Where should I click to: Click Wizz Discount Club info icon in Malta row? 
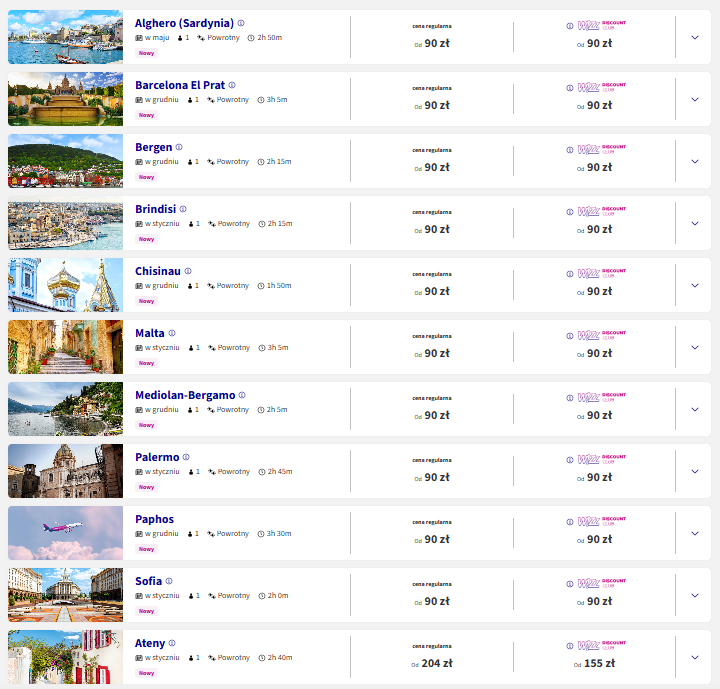(x=570, y=336)
